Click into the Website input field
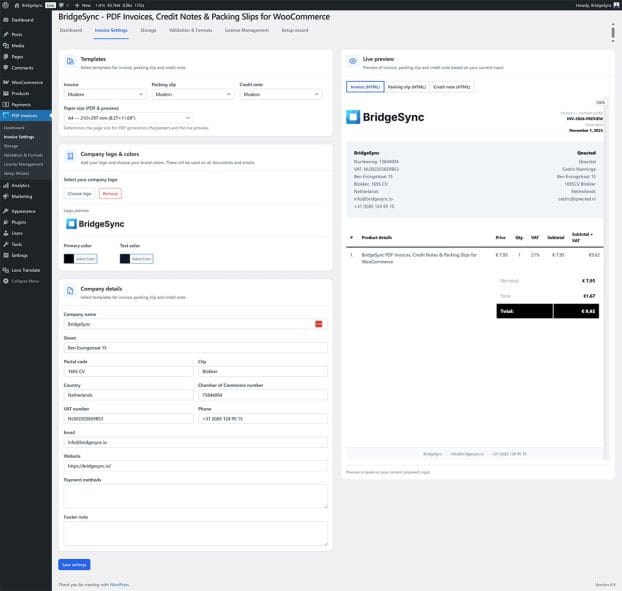Image resolution: width=622 pixels, height=591 pixels. point(196,466)
